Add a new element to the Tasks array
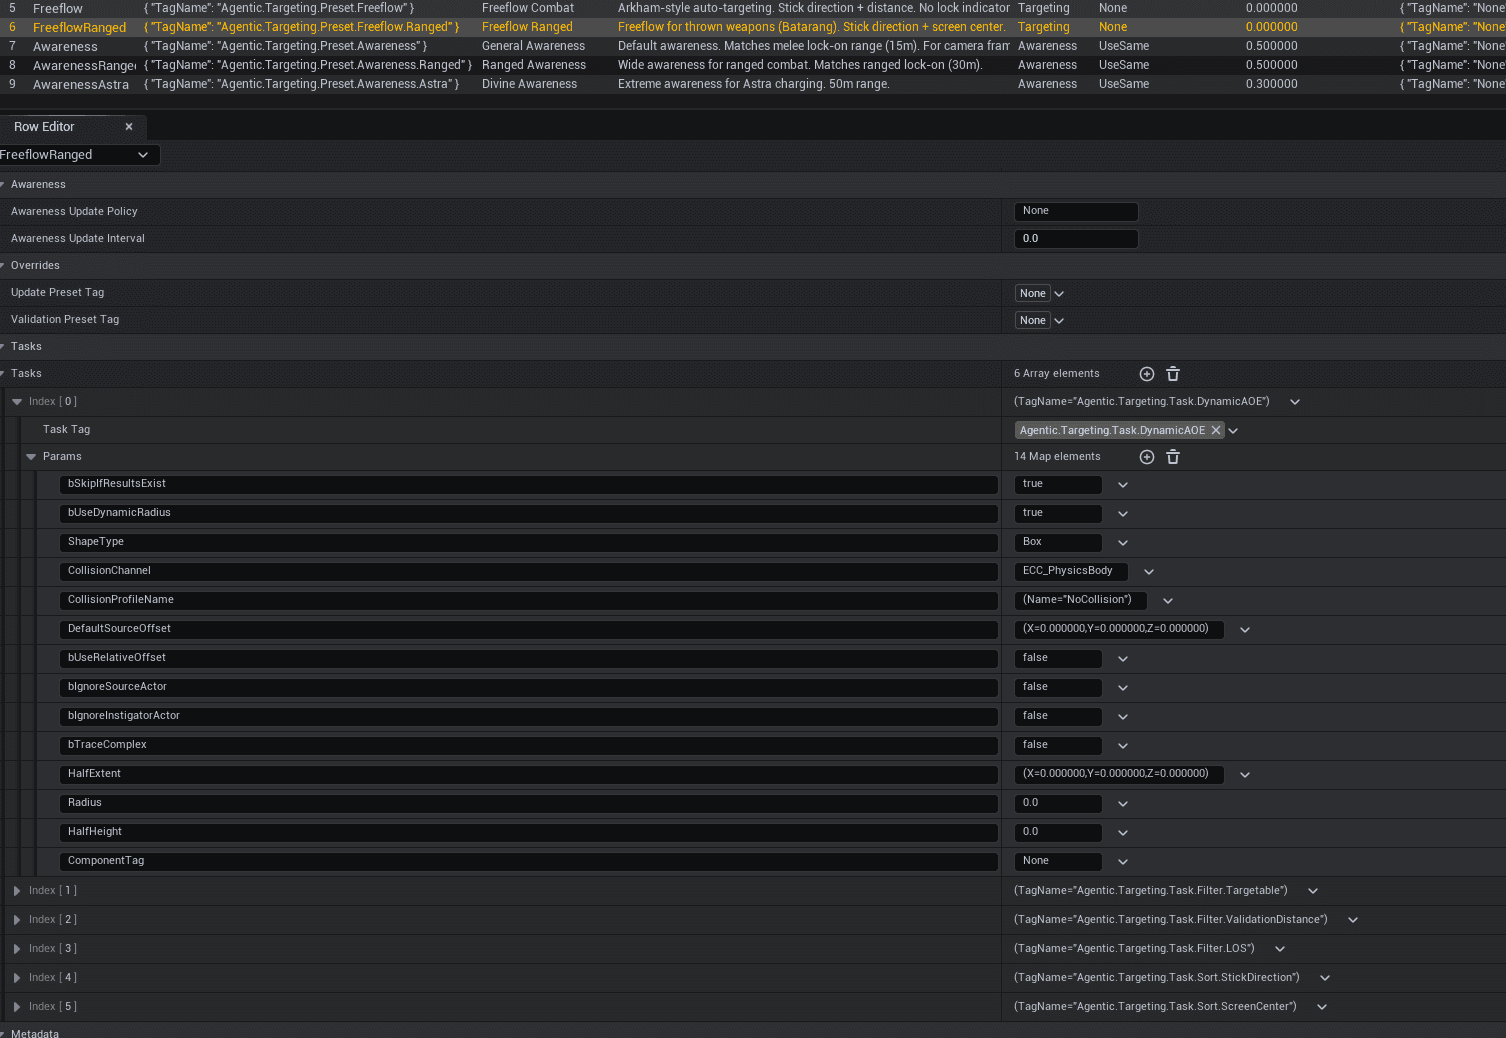This screenshot has width=1506, height=1038. point(1146,373)
